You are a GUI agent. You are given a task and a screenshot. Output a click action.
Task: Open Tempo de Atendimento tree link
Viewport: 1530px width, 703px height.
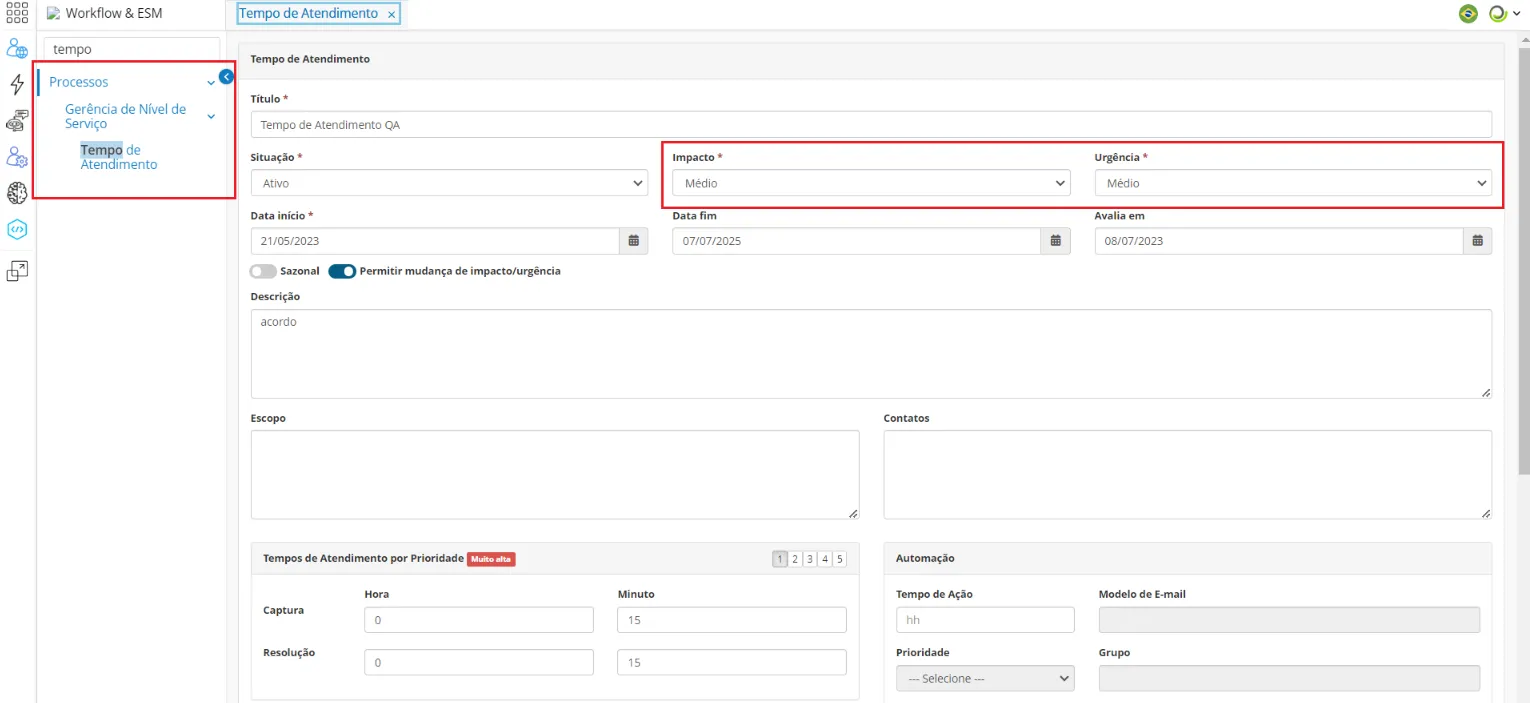pyautogui.click(x=119, y=157)
